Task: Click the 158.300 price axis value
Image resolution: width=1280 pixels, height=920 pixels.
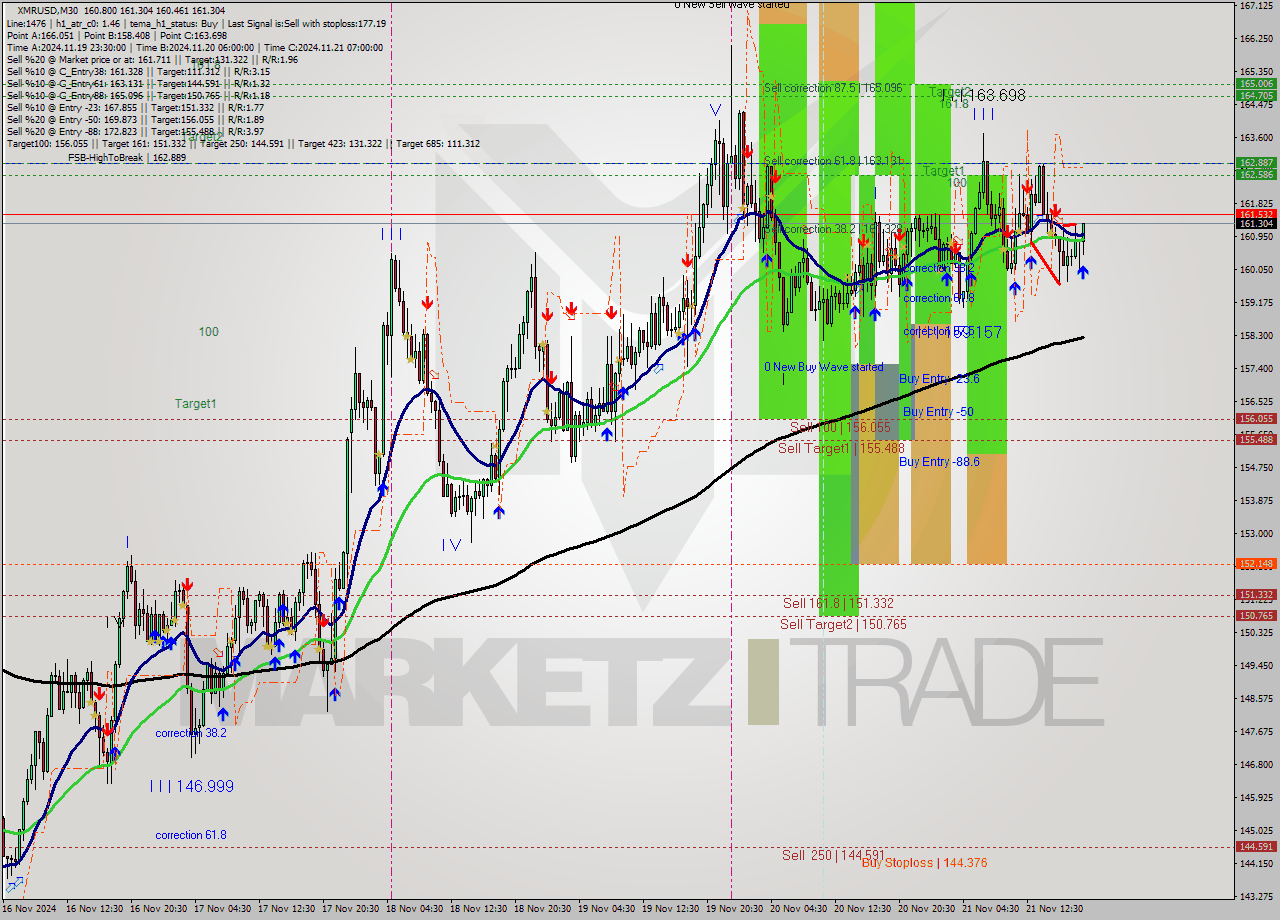Action: point(1256,336)
